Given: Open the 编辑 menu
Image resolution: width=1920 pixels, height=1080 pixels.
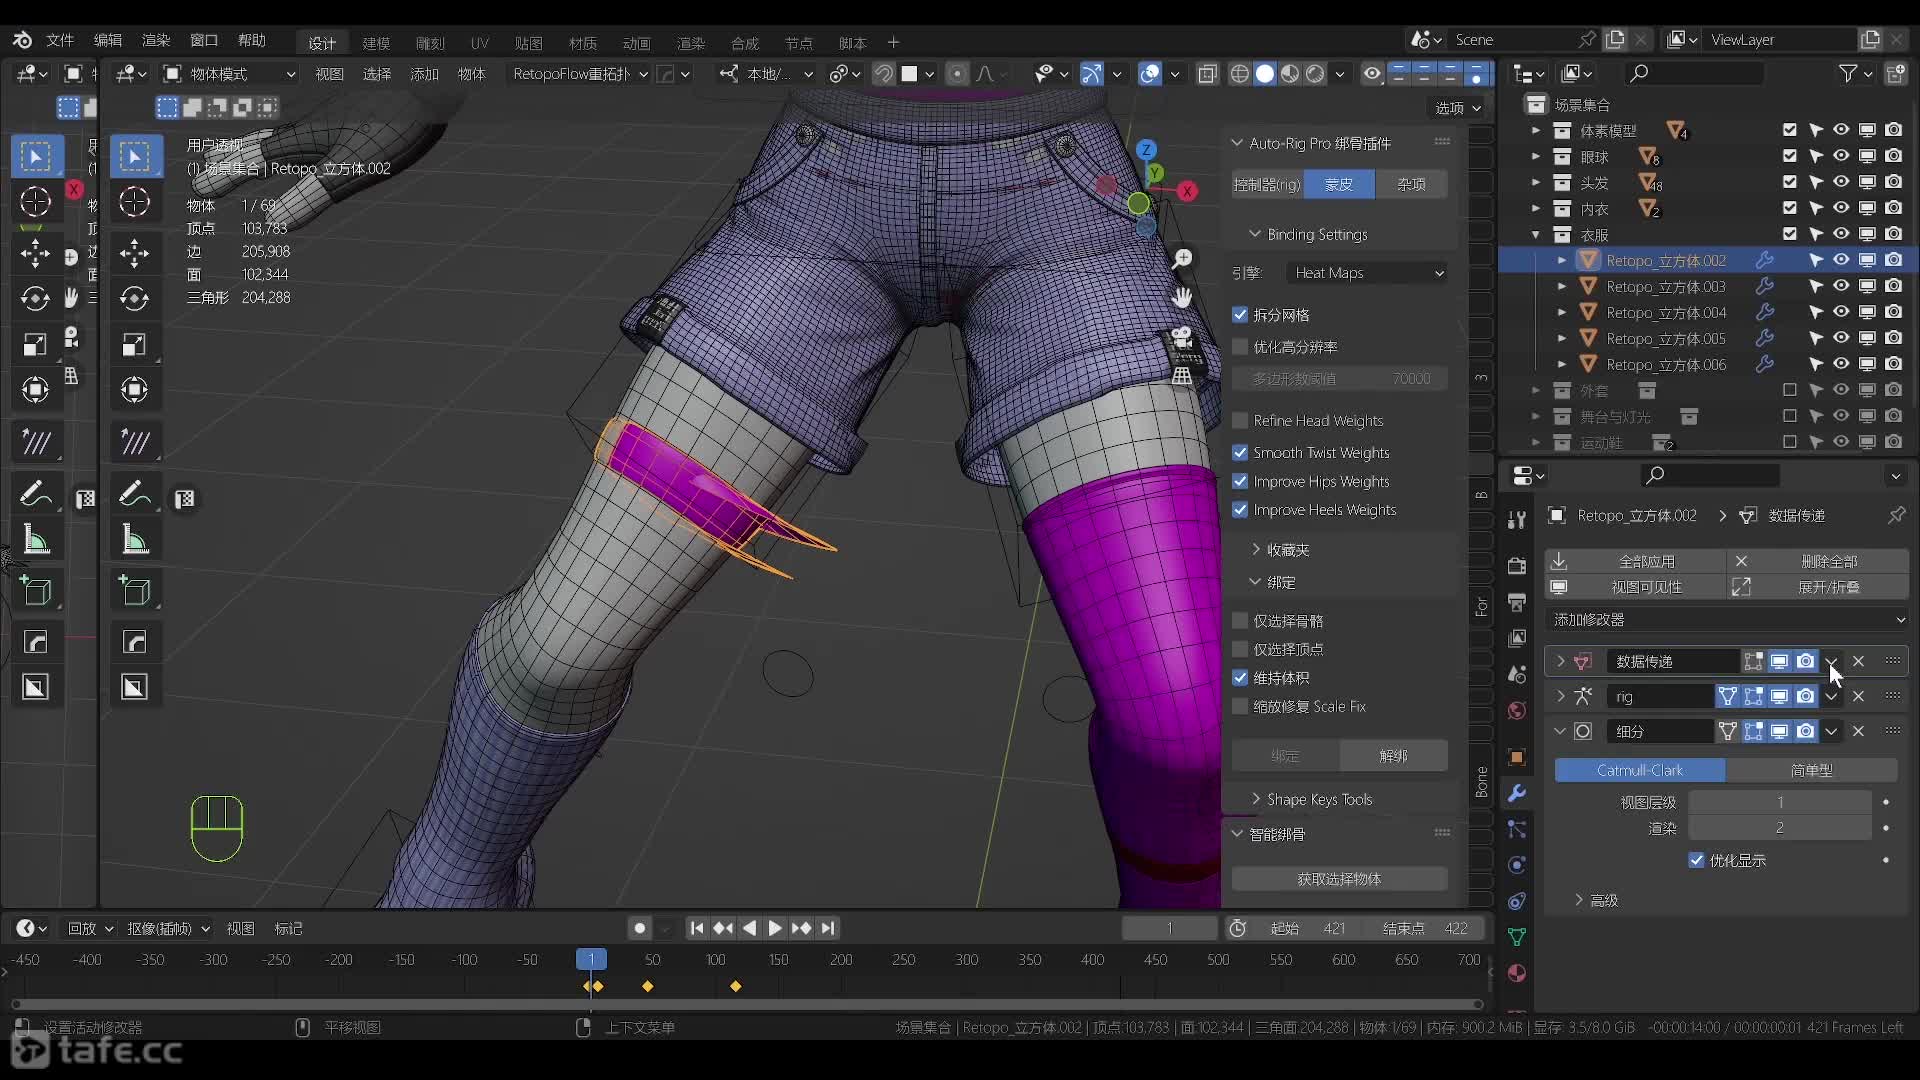Looking at the screenshot, I should click(108, 40).
